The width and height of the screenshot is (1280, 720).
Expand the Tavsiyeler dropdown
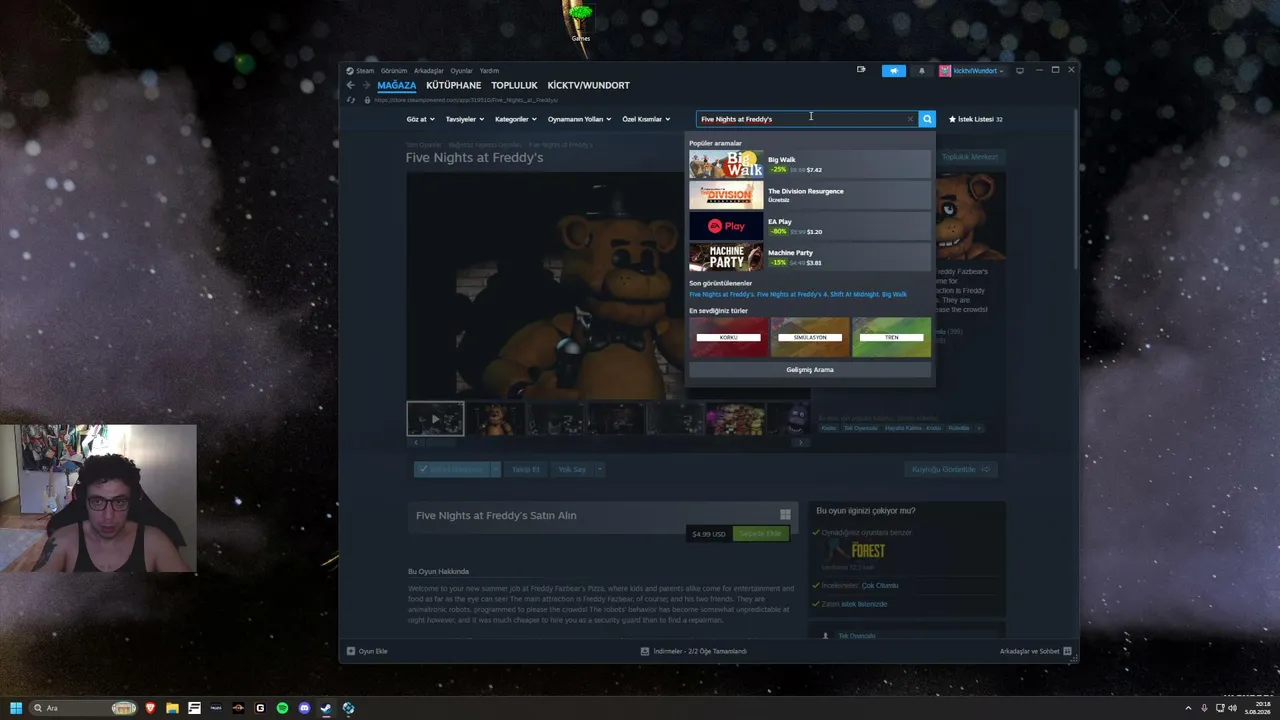click(465, 119)
